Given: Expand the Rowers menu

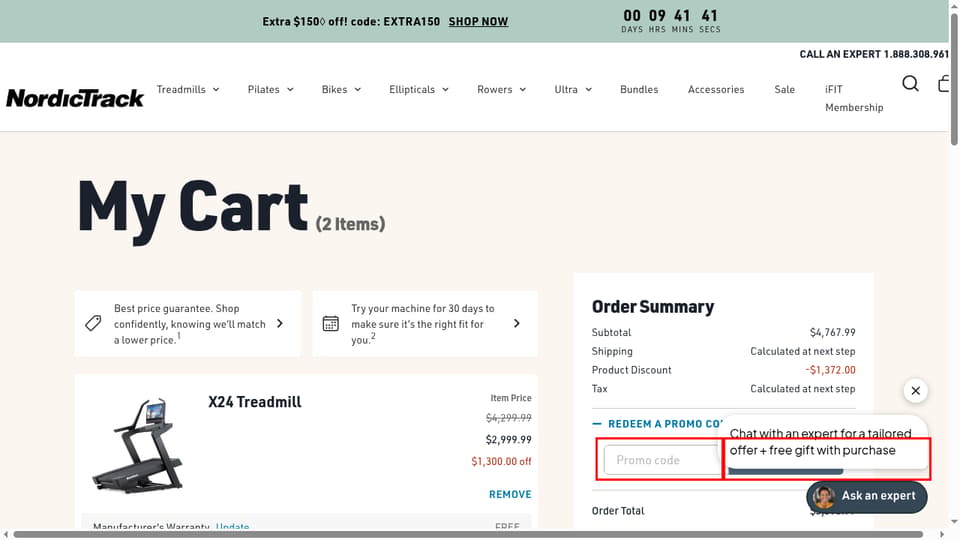Looking at the screenshot, I should point(501,89).
